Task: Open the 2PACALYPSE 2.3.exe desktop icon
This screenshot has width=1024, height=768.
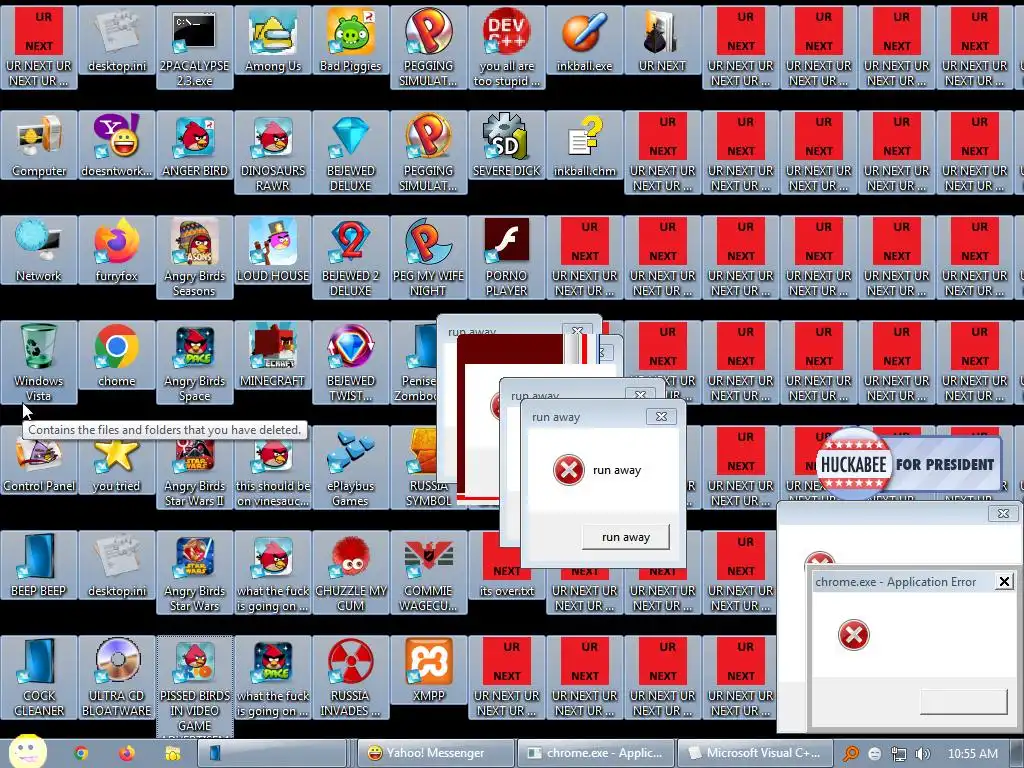Action: click(x=195, y=47)
